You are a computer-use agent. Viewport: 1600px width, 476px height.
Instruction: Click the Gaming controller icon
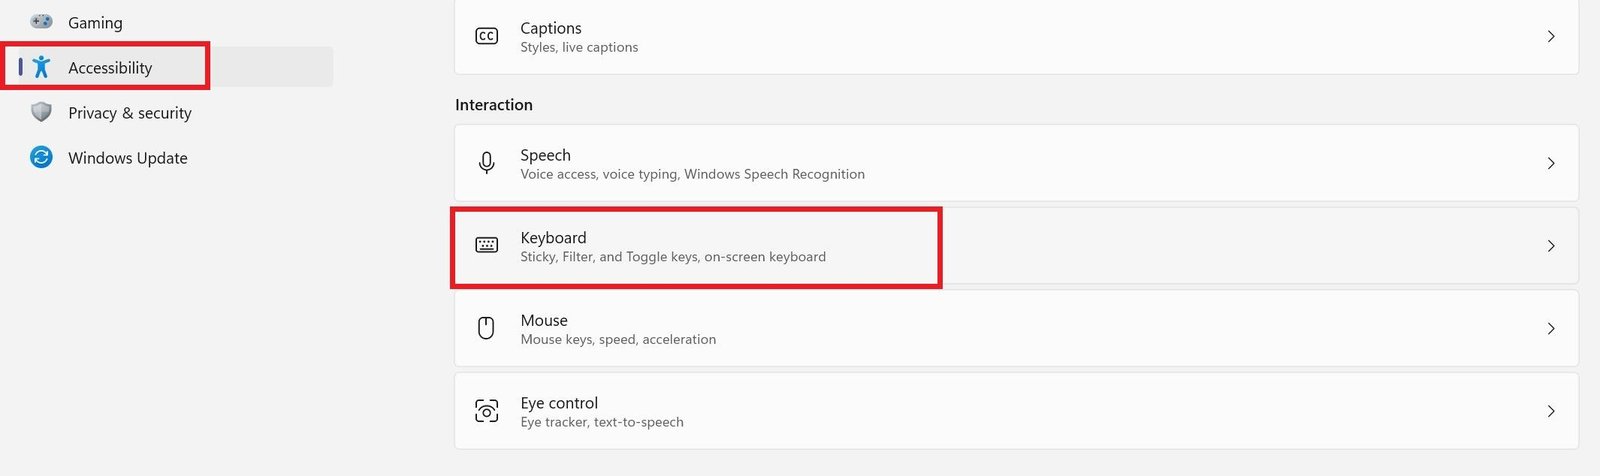click(41, 21)
